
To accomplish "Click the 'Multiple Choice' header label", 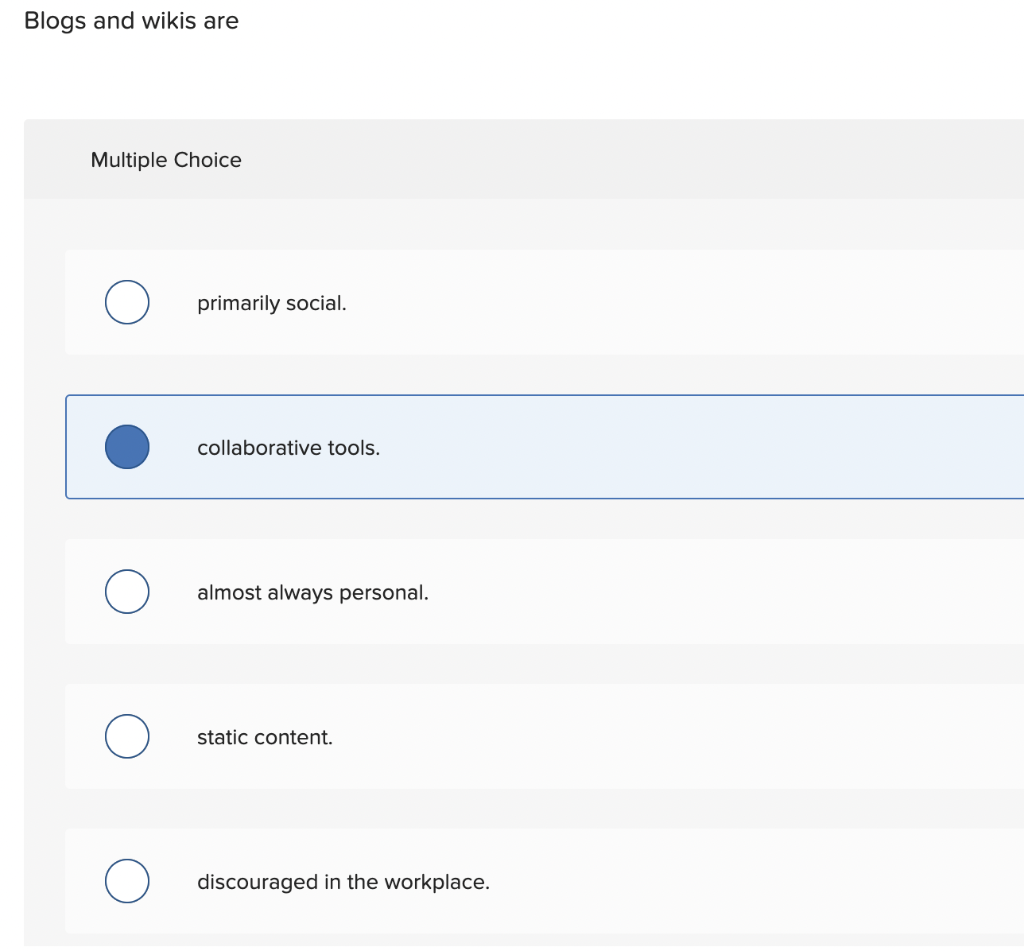I will coord(166,160).
